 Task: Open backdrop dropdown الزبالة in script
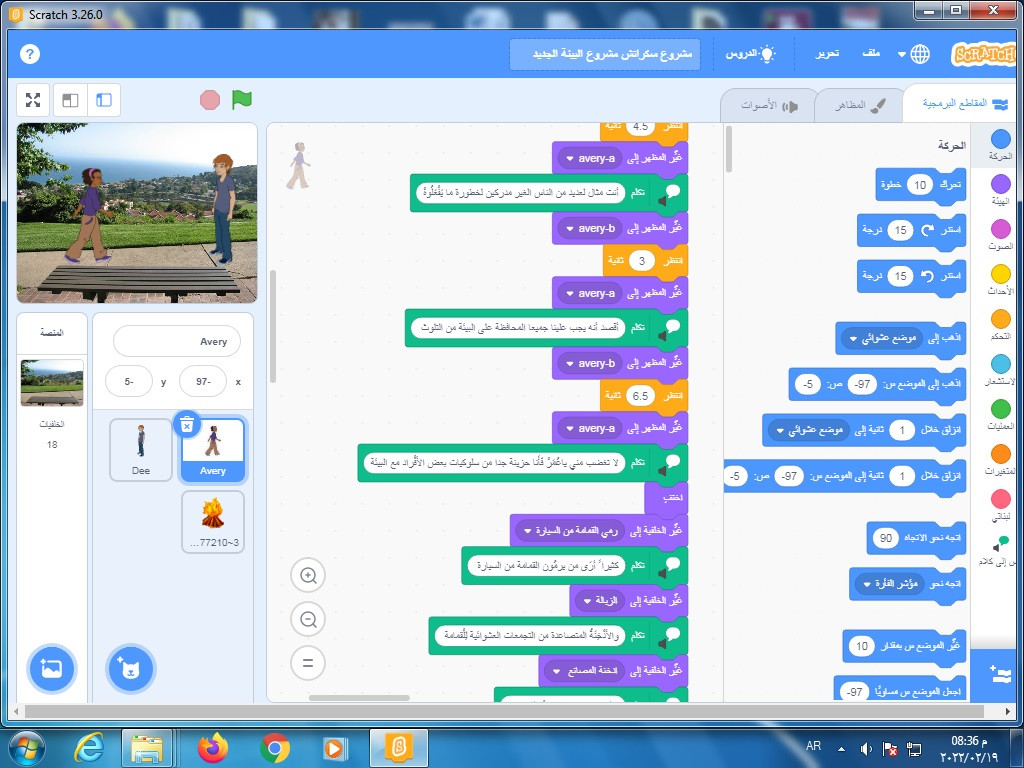pos(600,600)
